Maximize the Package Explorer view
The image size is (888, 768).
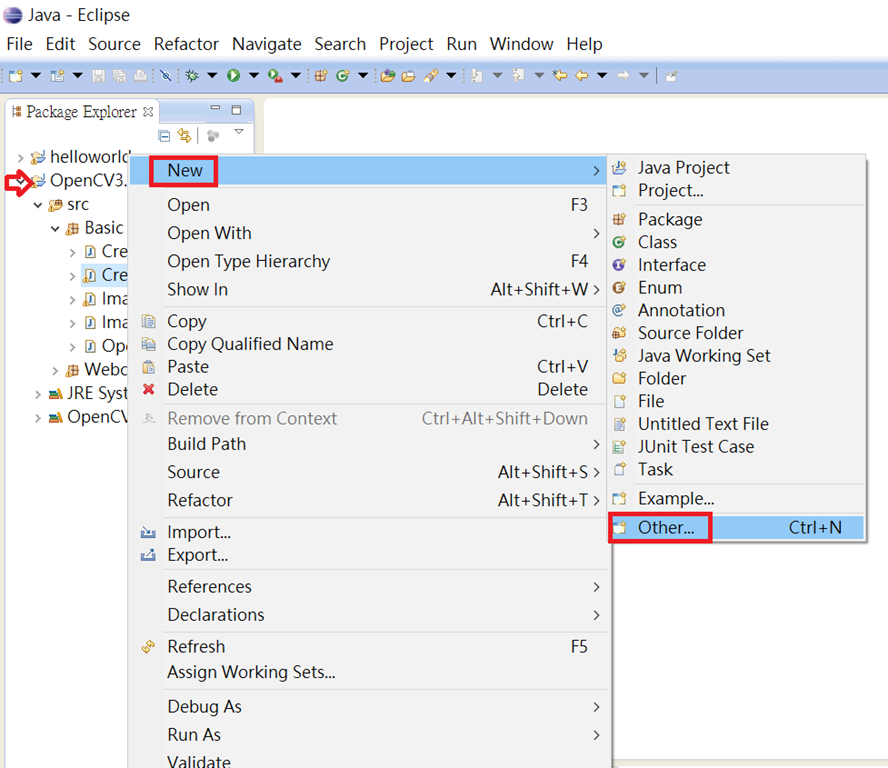pyautogui.click(x=237, y=110)
